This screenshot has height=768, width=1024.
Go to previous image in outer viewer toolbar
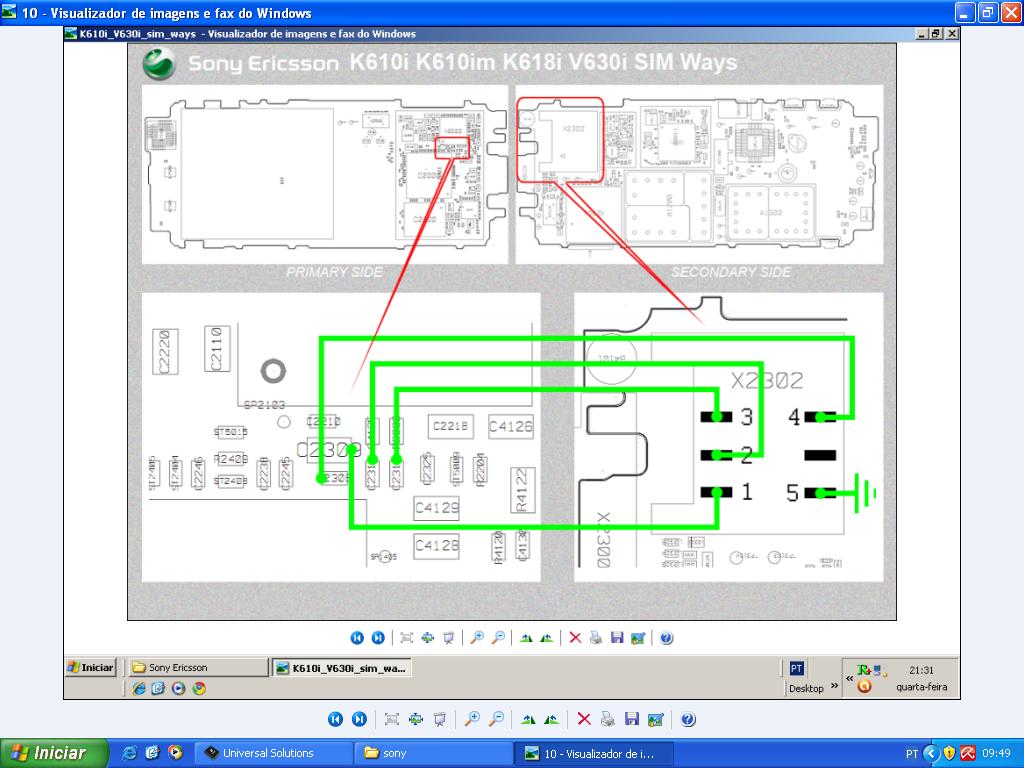(335, 719)
